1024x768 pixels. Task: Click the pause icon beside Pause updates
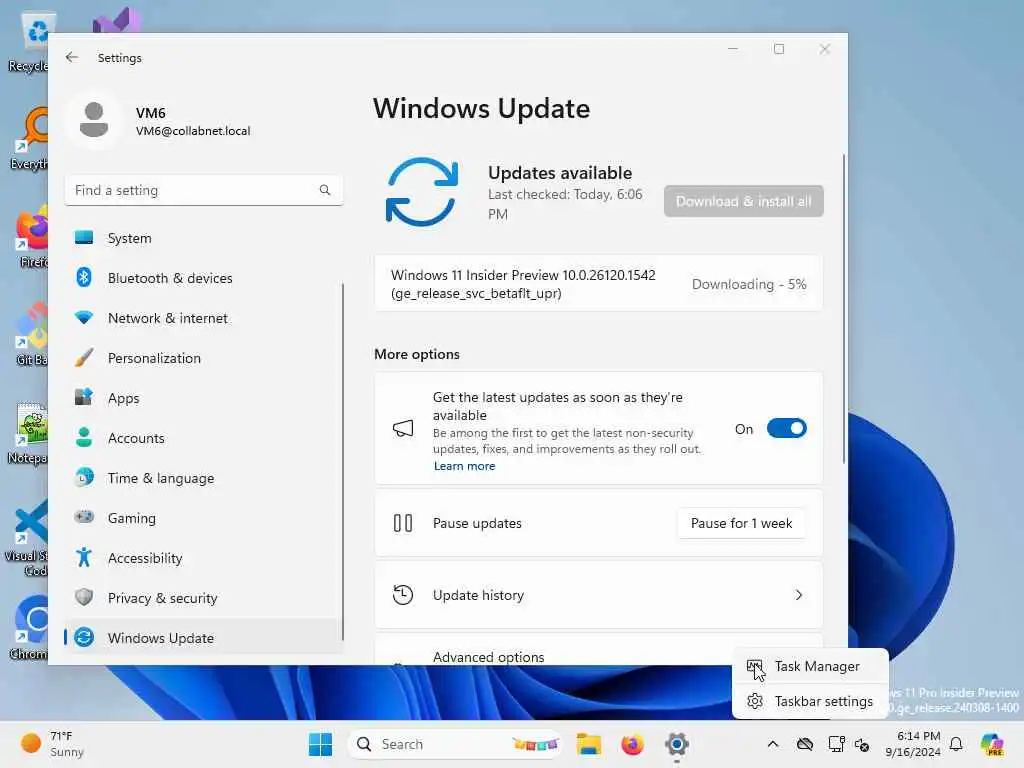403,523
